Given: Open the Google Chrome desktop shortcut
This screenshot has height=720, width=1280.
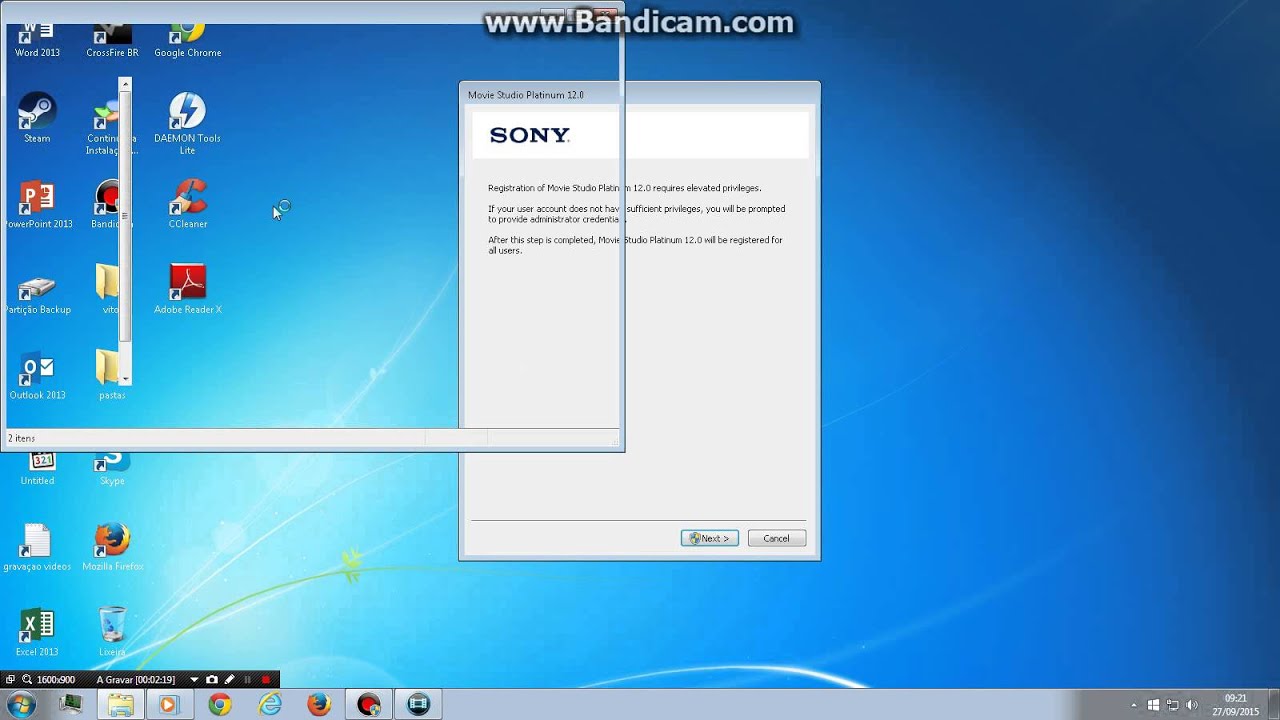Looking at the screenshot, I should (x=187, y=41).
